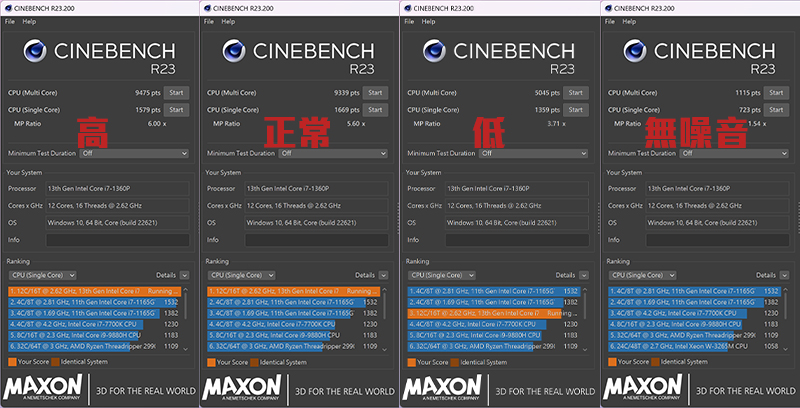The height and width of the screenshot is (408, 800).
Task: Click Cinebench sphere logo in 1115 pts window
Action: [635, 51]
